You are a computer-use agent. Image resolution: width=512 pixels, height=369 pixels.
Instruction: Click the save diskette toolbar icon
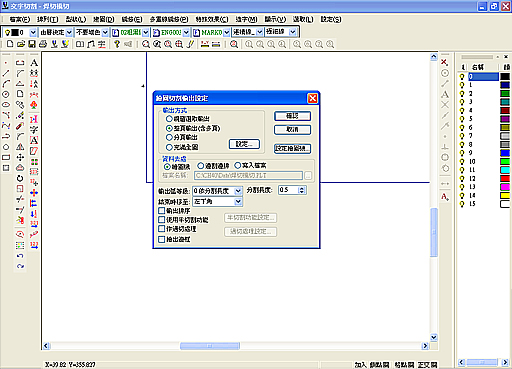coord(32,44)
